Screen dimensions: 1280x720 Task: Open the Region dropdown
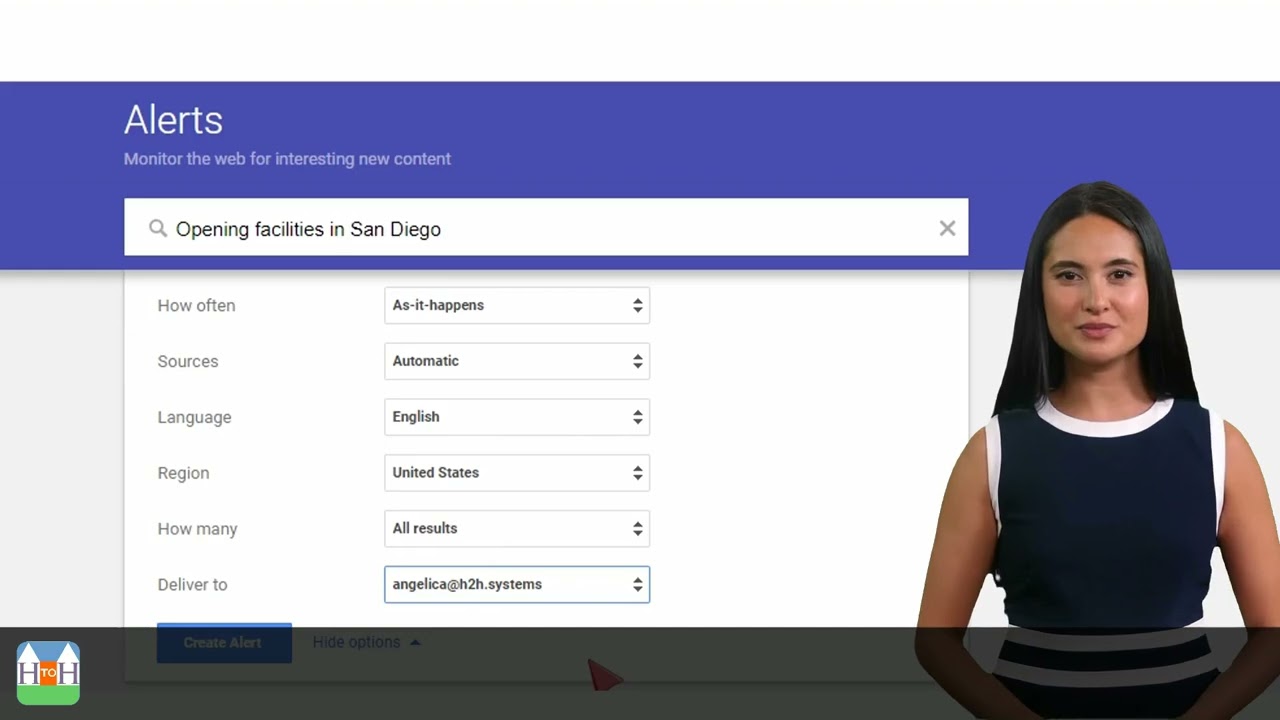point(517,473)
